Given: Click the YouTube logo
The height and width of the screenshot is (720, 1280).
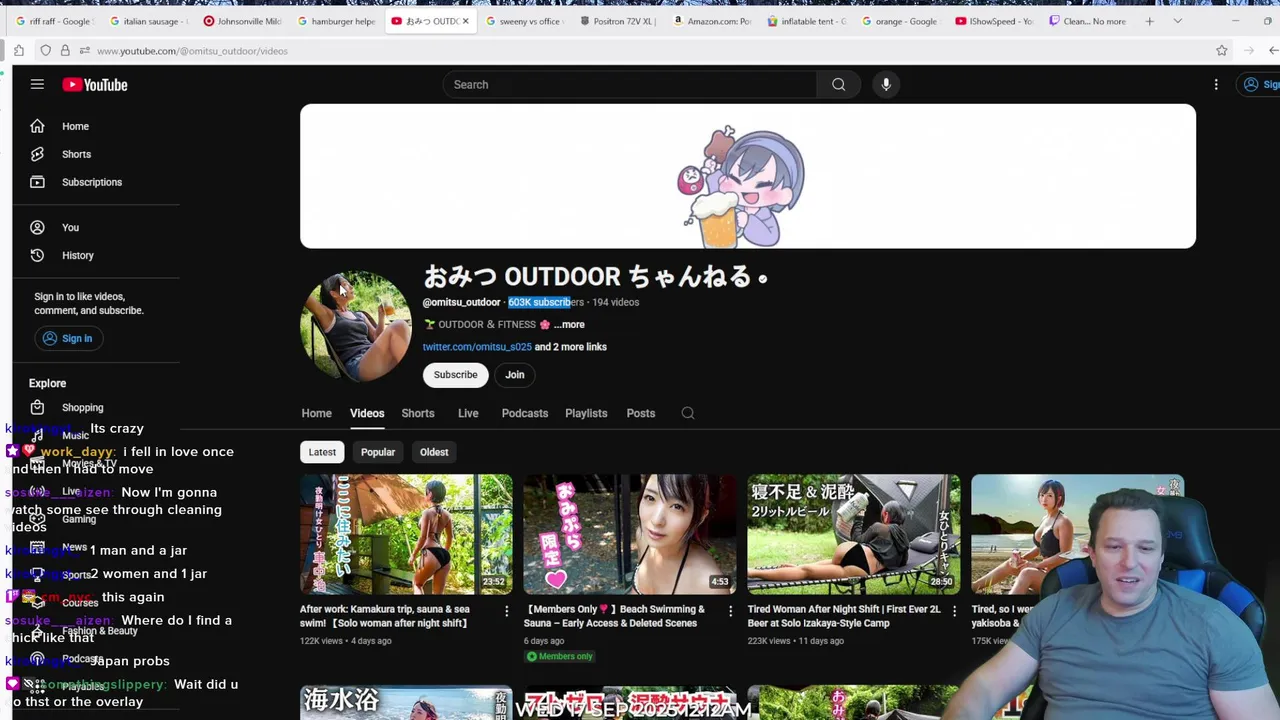Looking at the screenshot, I should coord(95,85).
